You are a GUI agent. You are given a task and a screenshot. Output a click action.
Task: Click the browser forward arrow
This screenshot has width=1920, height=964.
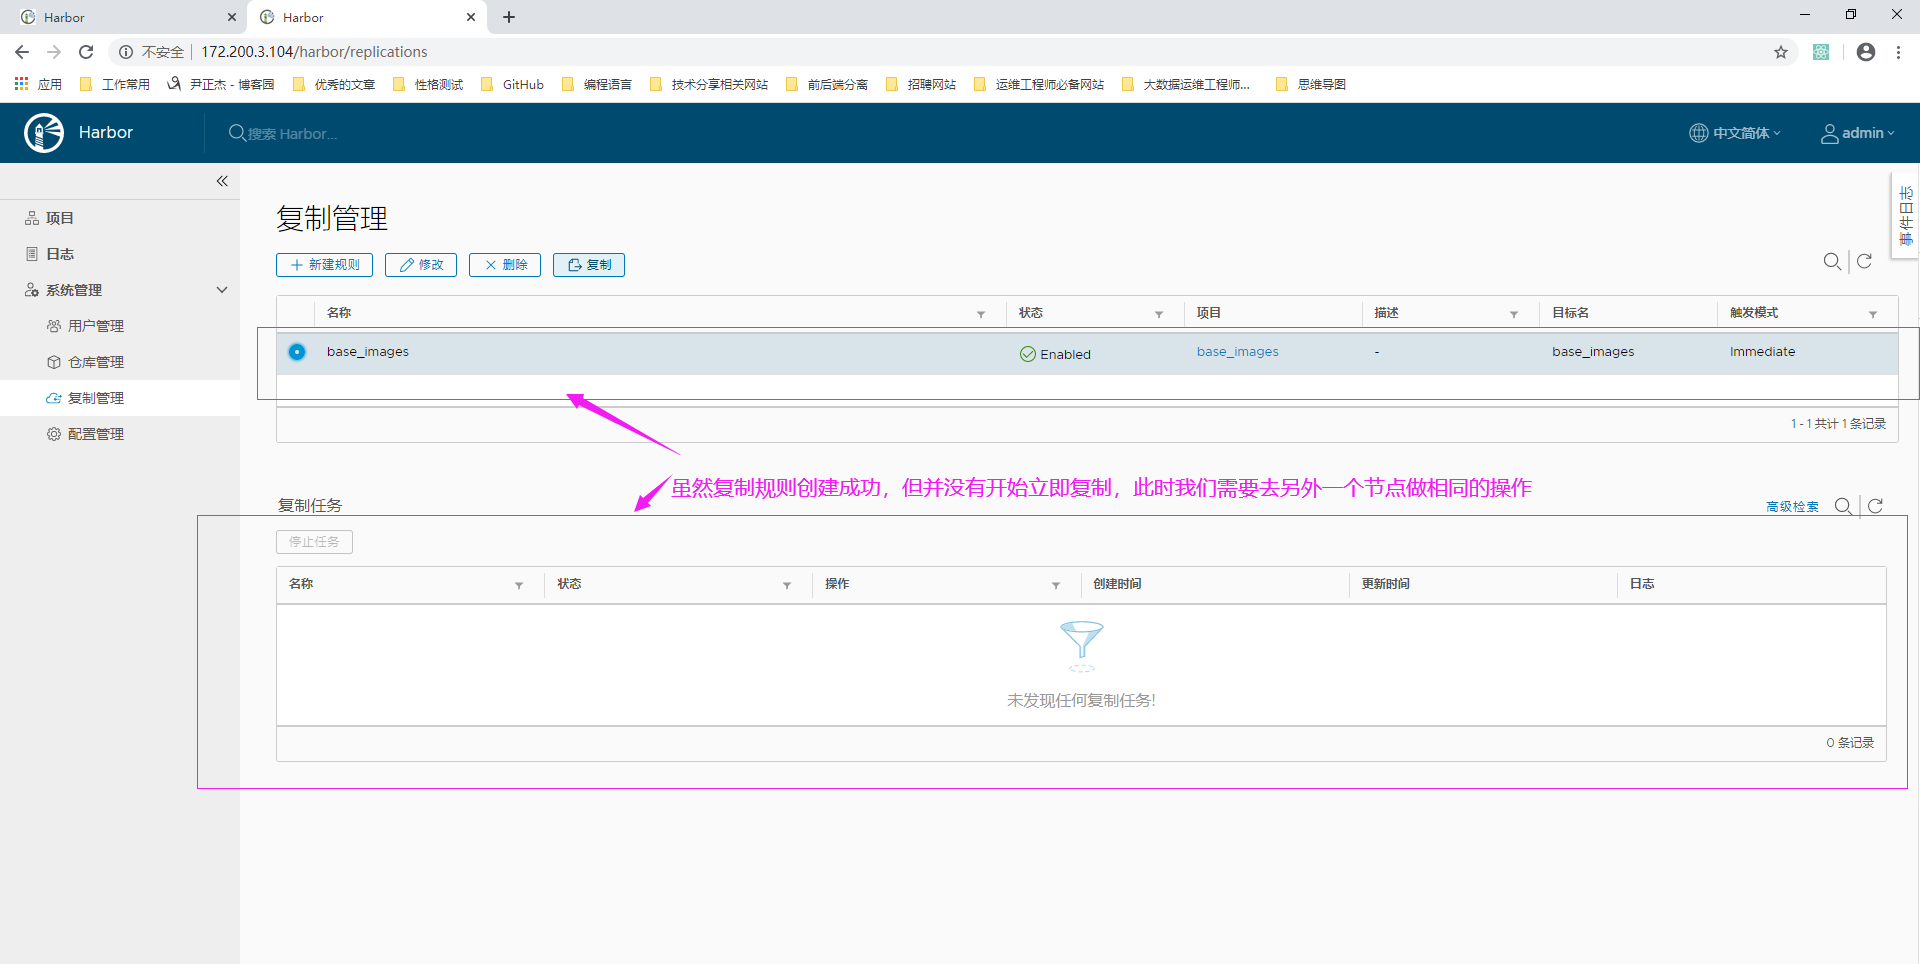[54, 52]
